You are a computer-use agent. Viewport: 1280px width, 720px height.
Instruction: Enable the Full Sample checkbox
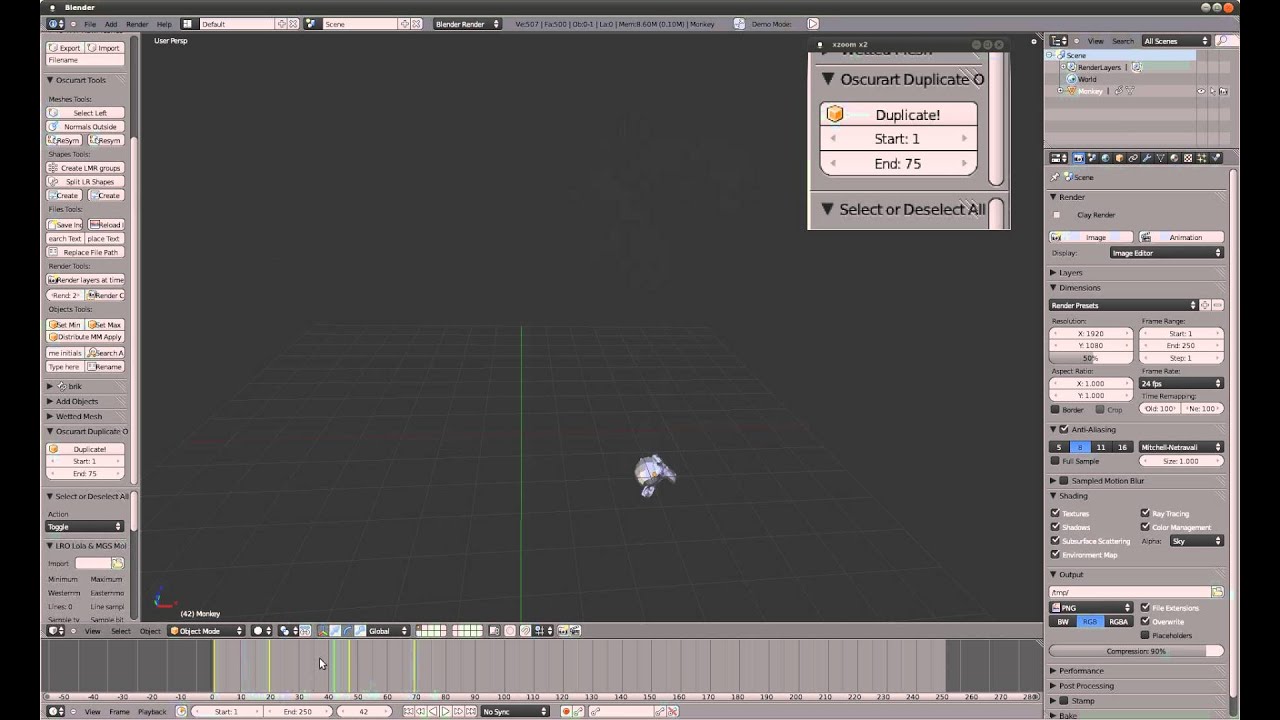[1055, 461]
